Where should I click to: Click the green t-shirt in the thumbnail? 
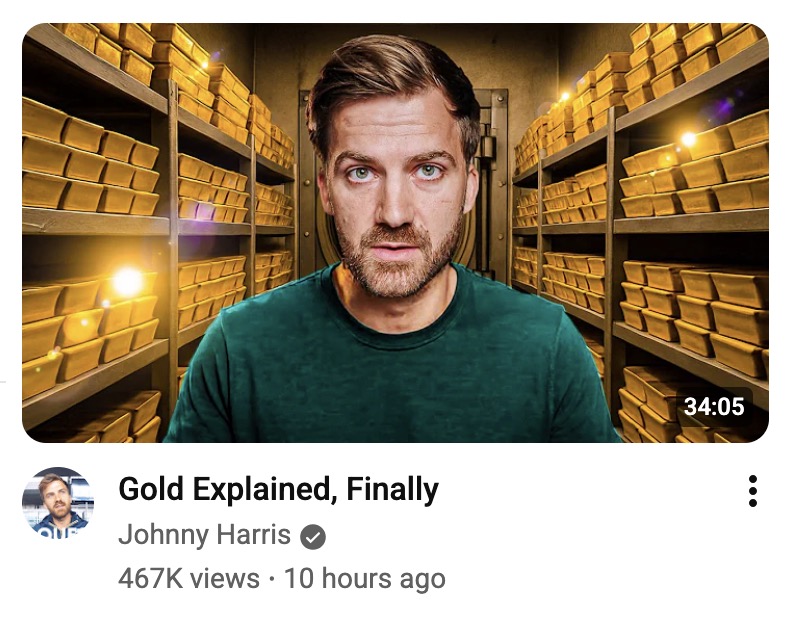click(391, 366)
